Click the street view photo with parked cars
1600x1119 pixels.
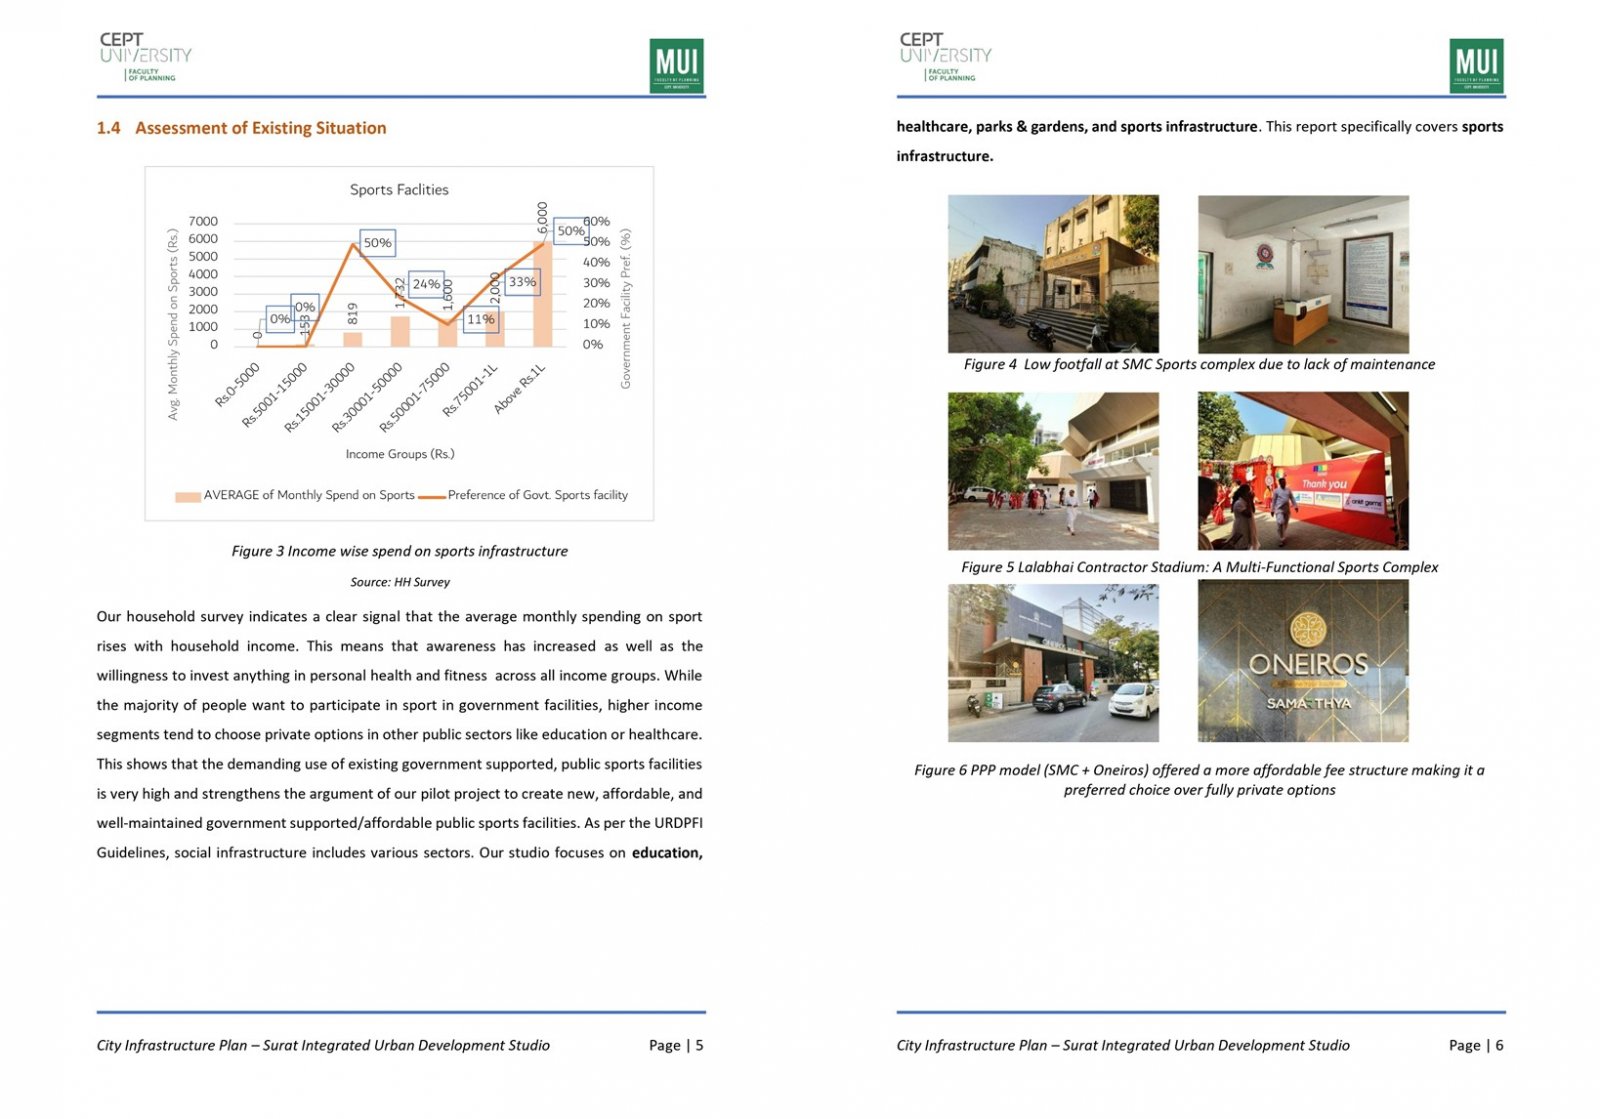[x=1053, y=663]
